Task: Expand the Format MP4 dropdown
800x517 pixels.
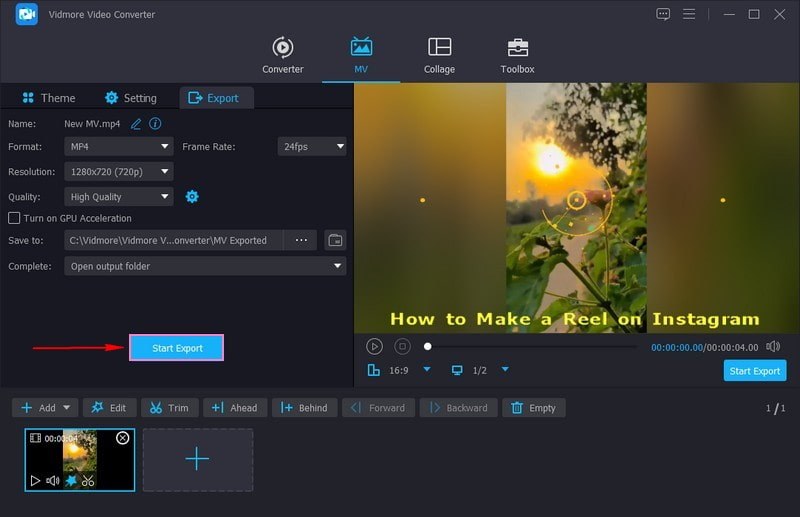Action: (119, 146)
